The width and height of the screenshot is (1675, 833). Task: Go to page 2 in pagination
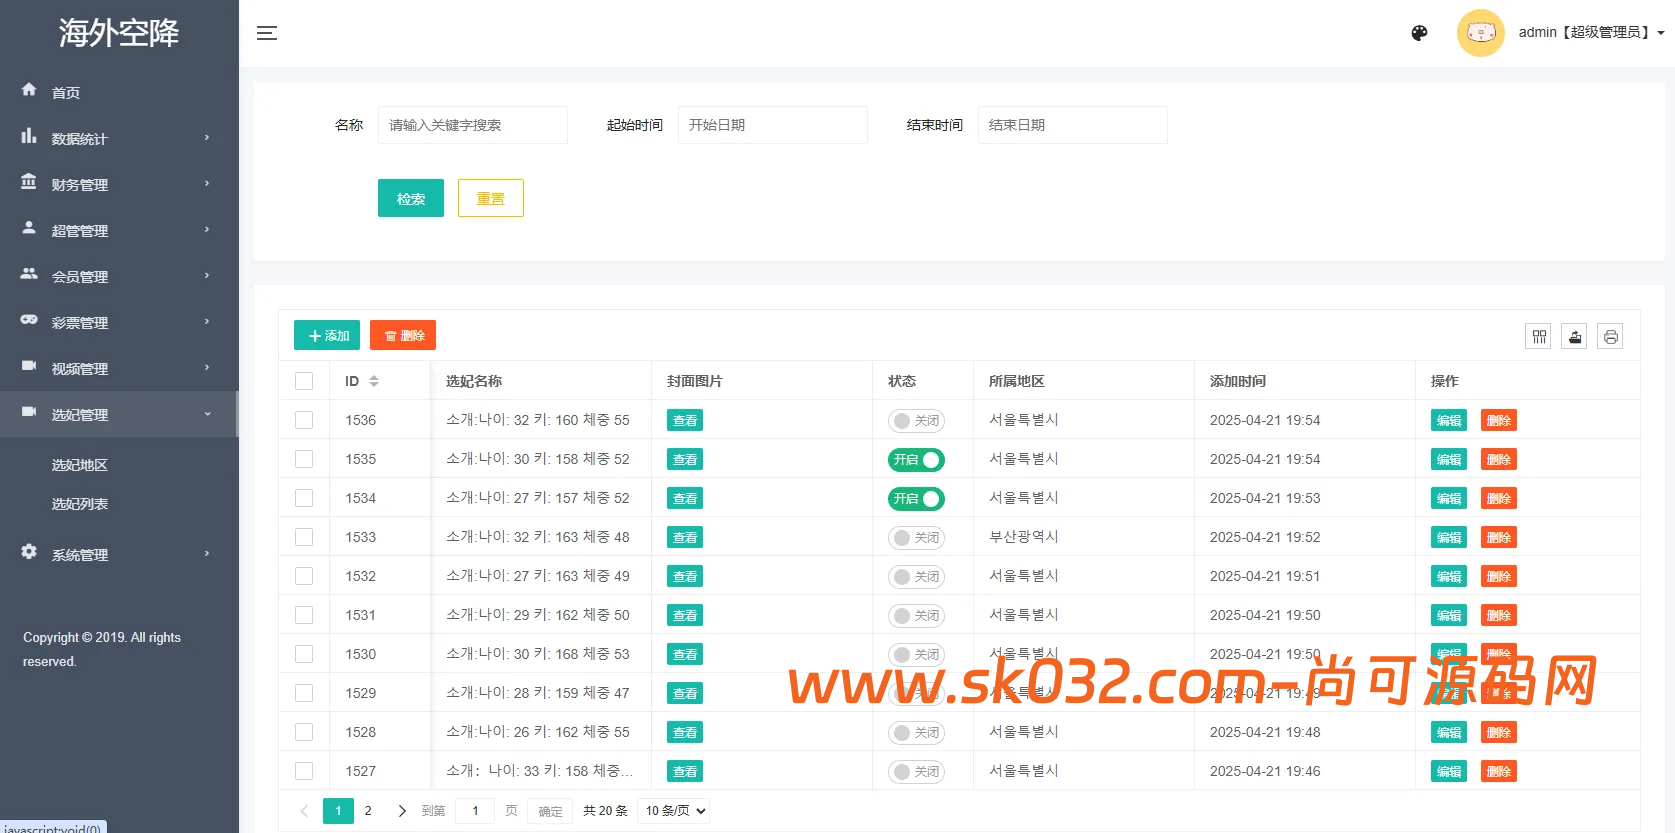click(368, 811)
